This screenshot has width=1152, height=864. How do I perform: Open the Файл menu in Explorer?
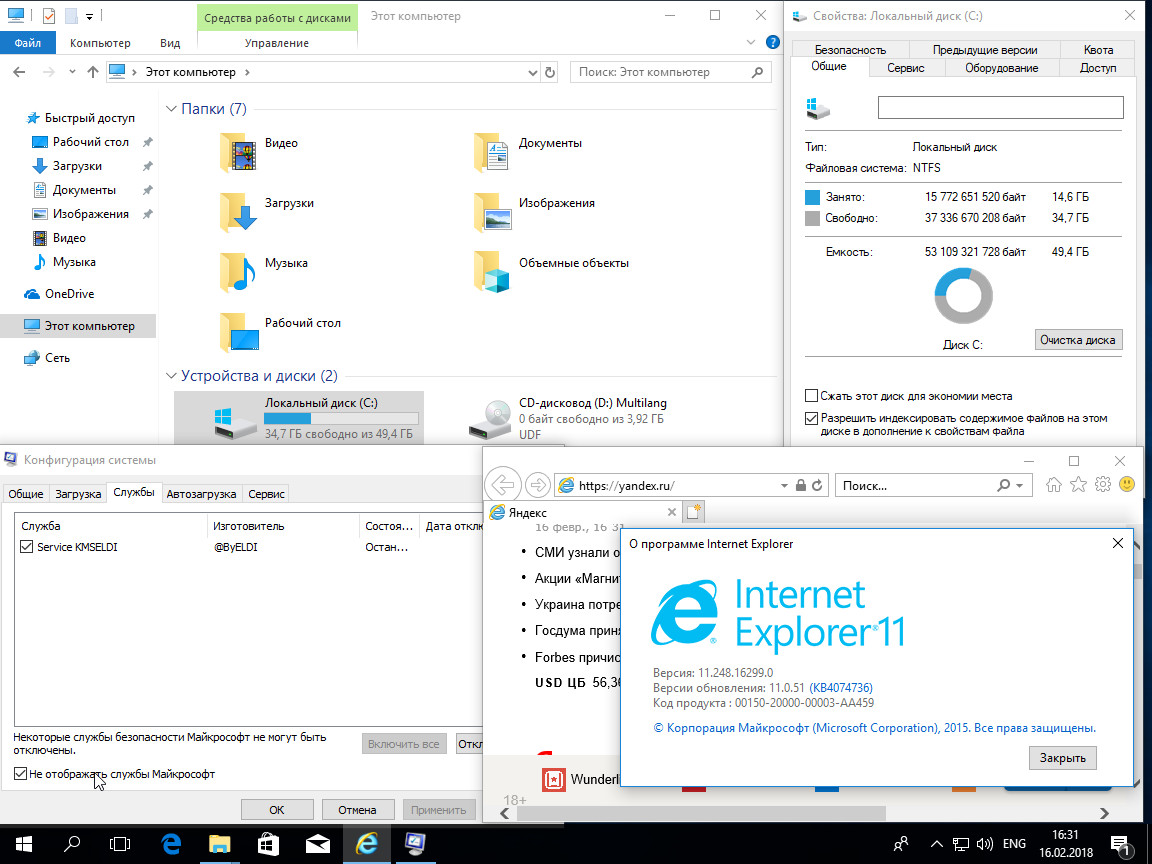[27, 43]
